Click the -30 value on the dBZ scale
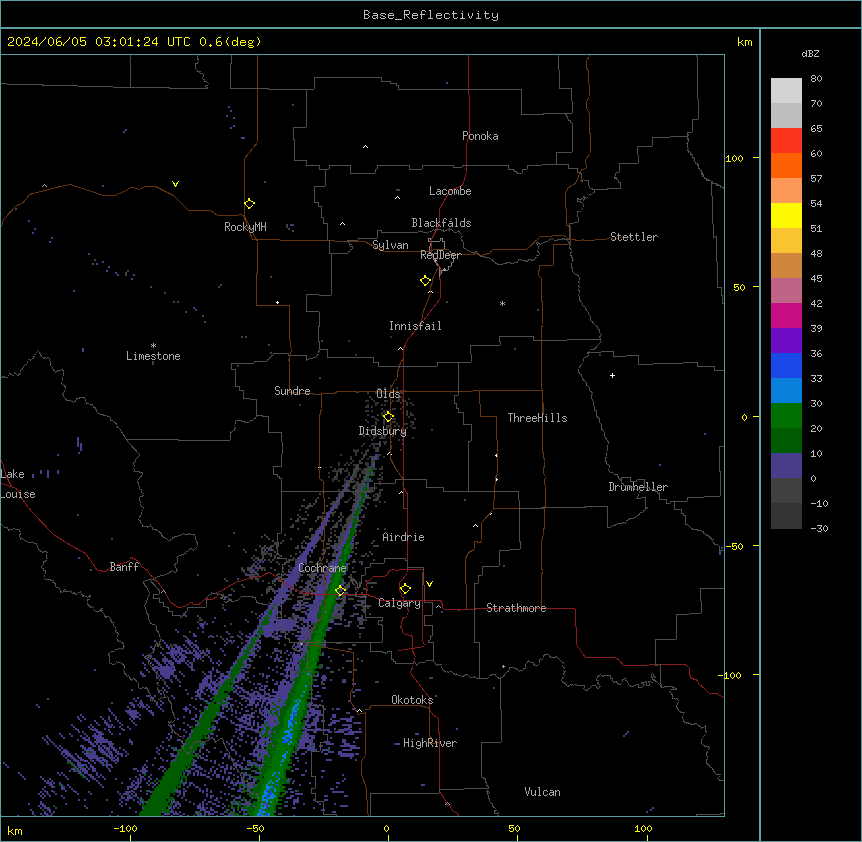The height and width of the screenshot is (842, 862). pyautogui.click(x=819, y=528)
